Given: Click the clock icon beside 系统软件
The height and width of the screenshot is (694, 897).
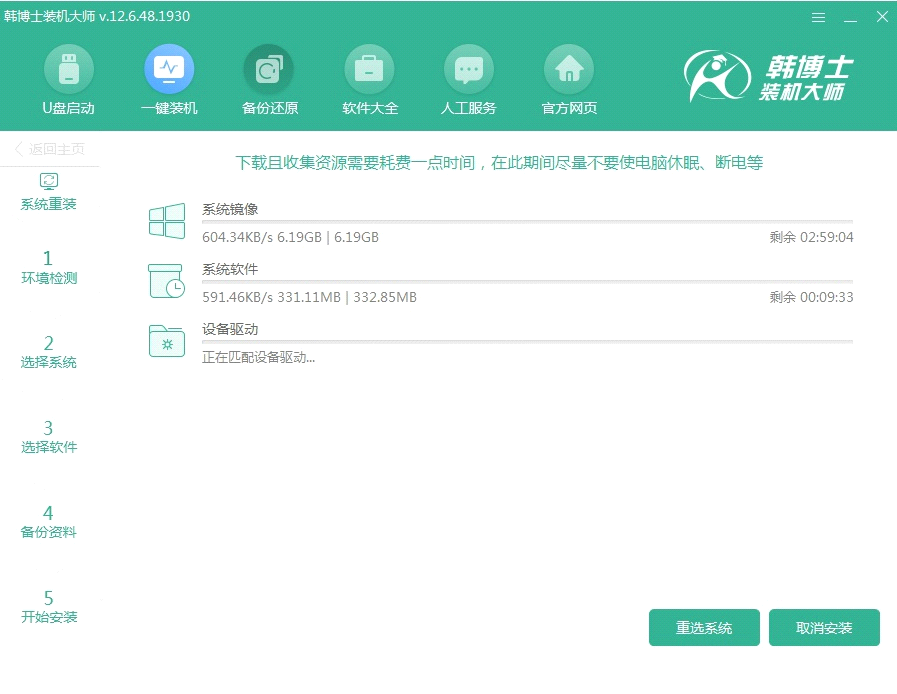Looking at the screenshot, I should (x=166, y=281).
